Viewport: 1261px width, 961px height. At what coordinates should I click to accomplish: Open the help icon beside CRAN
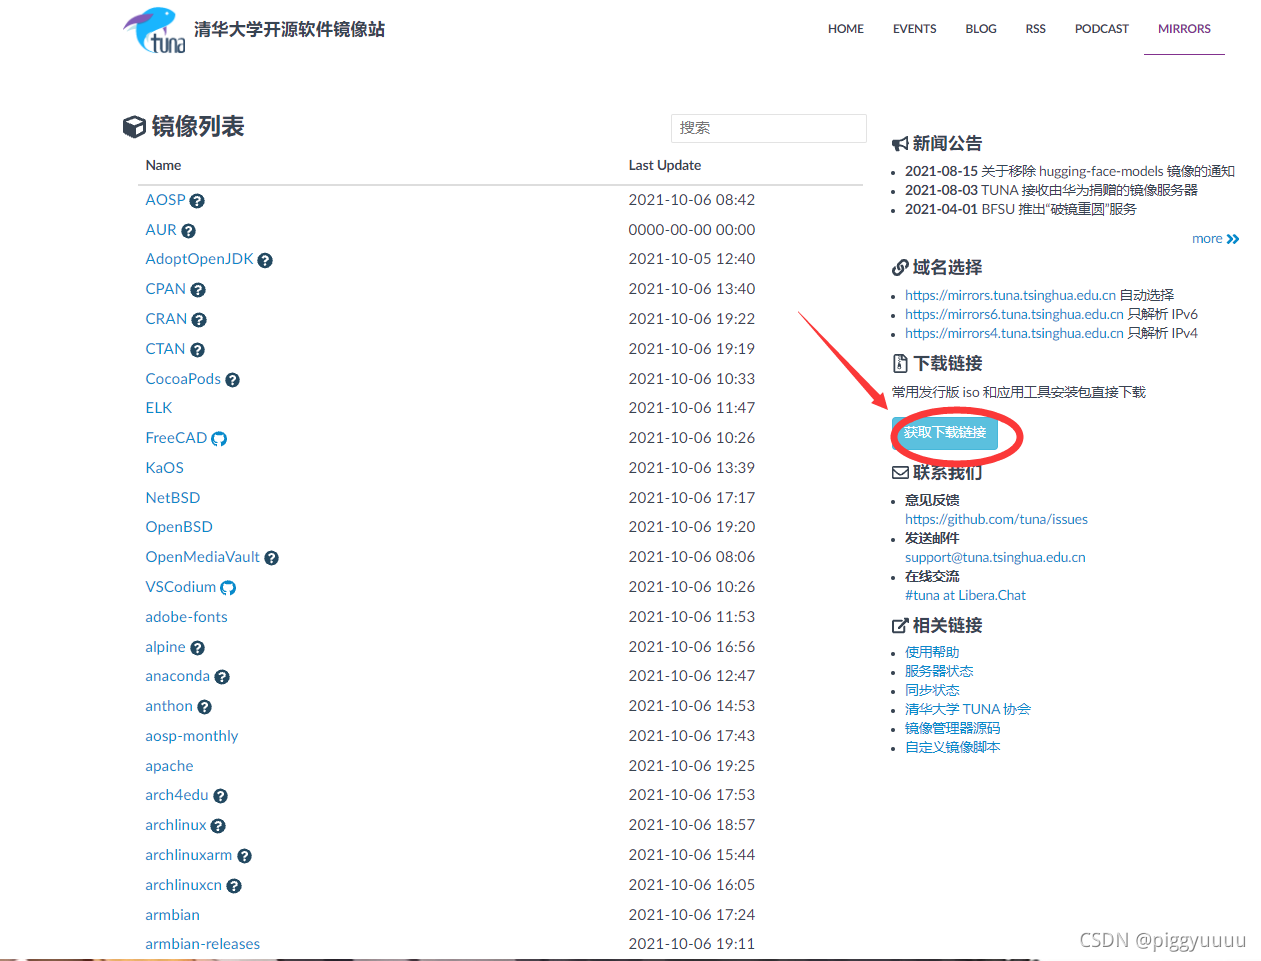199,320
